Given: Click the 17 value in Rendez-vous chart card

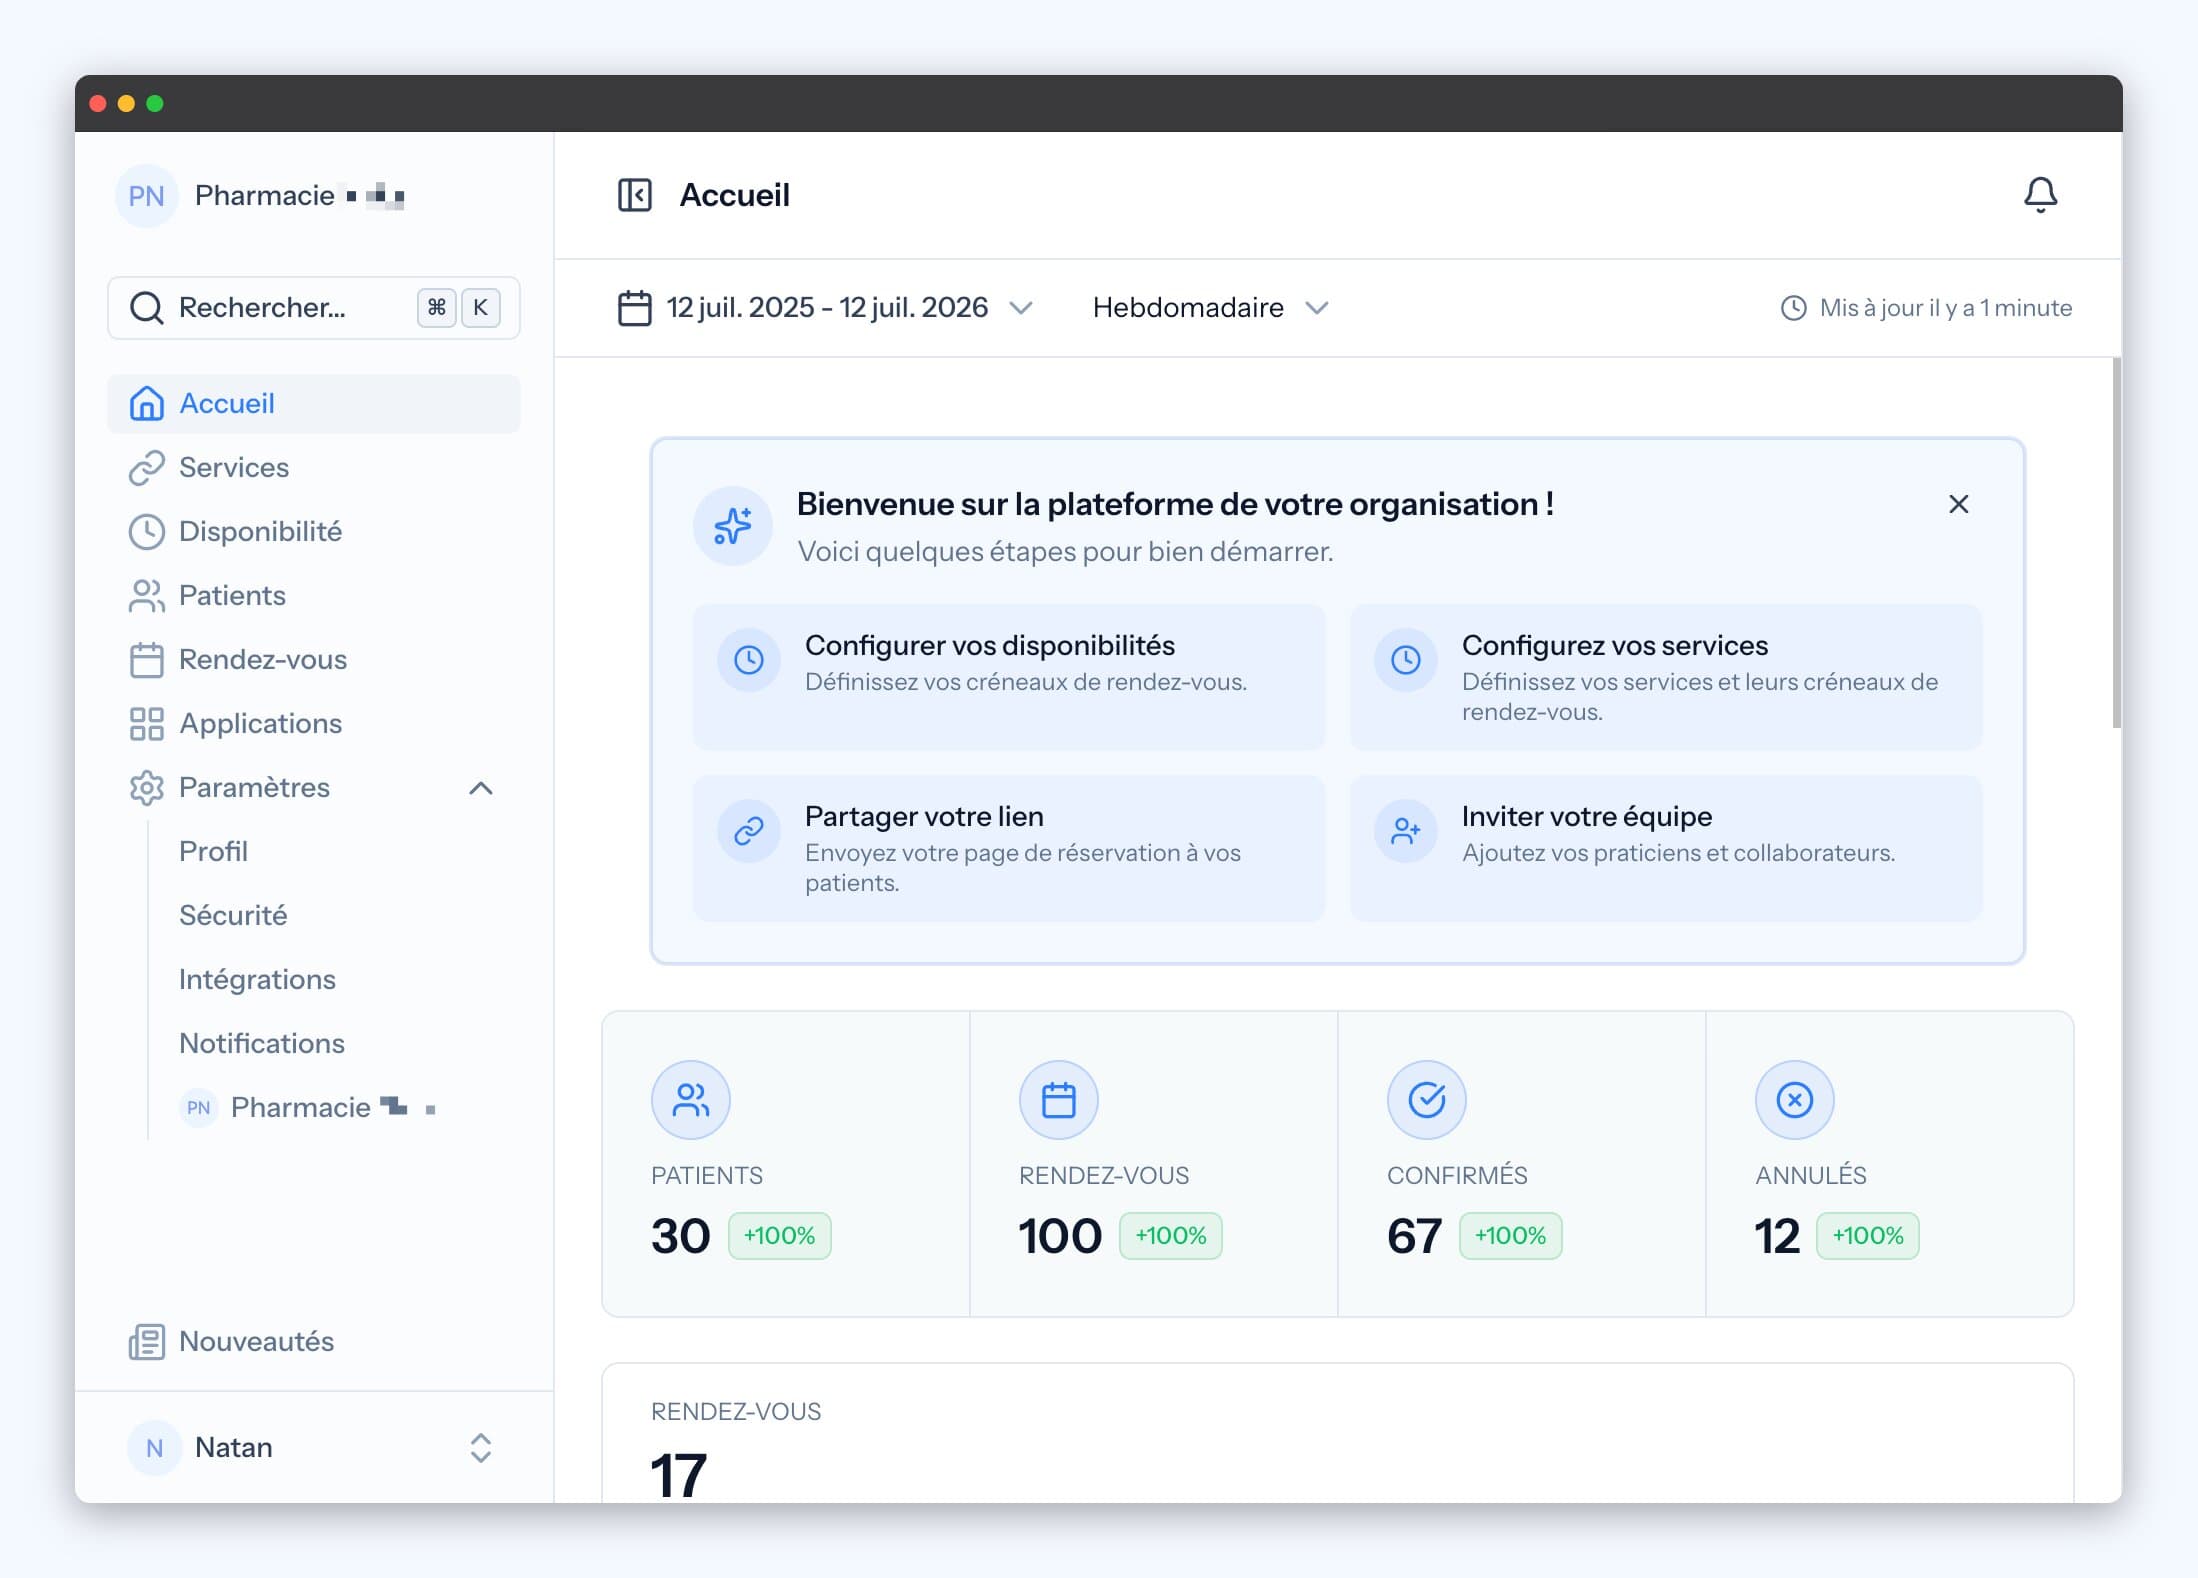Looking at the screenshot, I should pos(679,1476).
